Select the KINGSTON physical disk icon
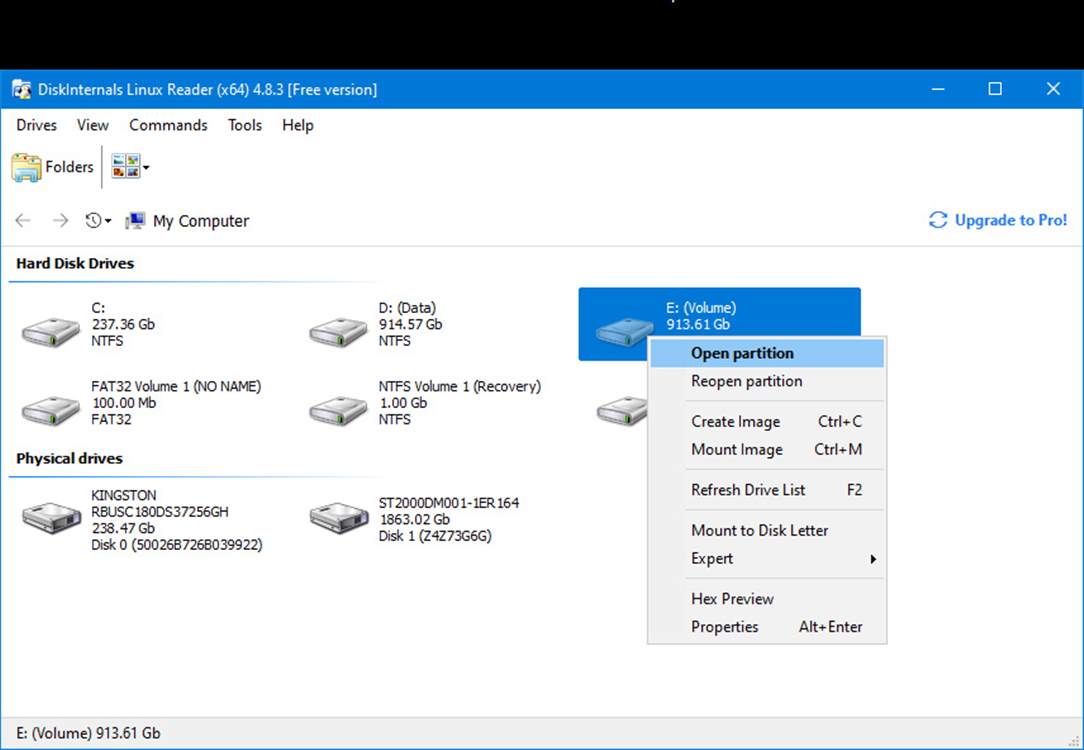Screen dimensions: 1084x750 click(52, 517)
